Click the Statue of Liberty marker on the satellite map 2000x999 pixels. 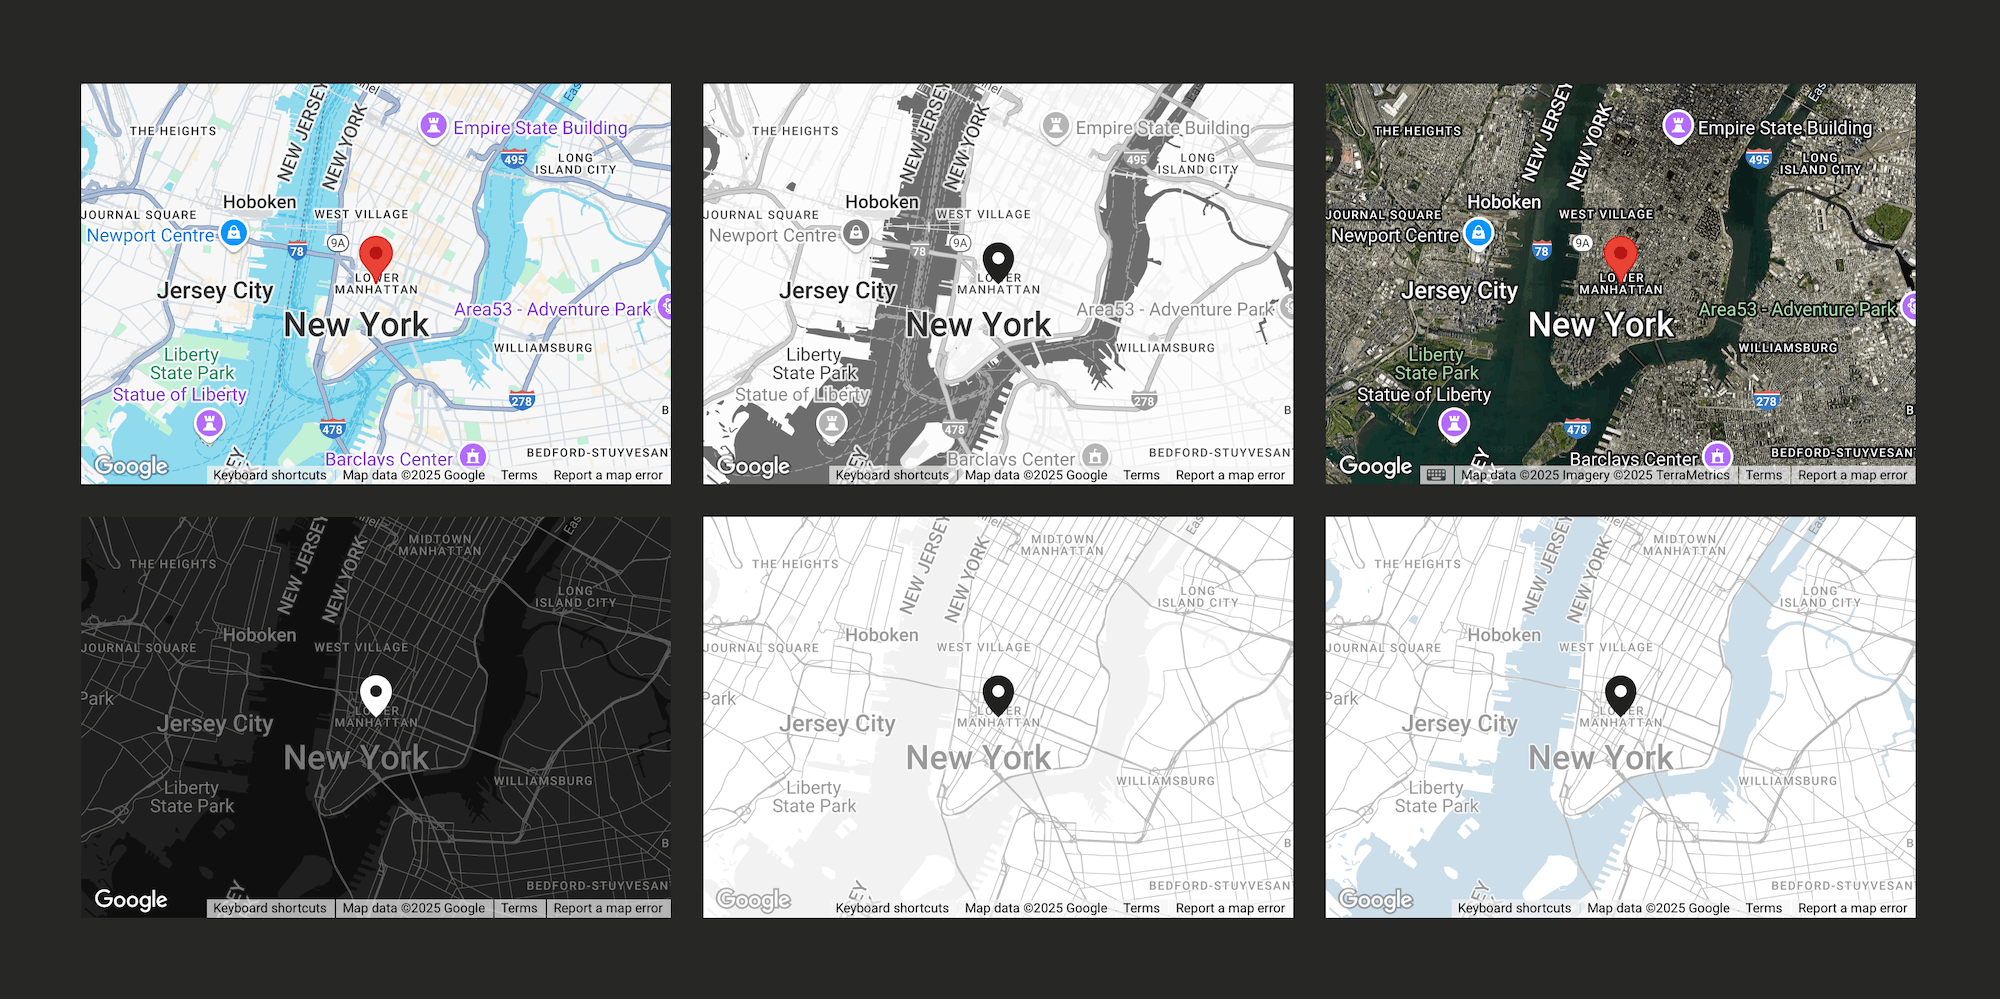tap(1454, 423)
